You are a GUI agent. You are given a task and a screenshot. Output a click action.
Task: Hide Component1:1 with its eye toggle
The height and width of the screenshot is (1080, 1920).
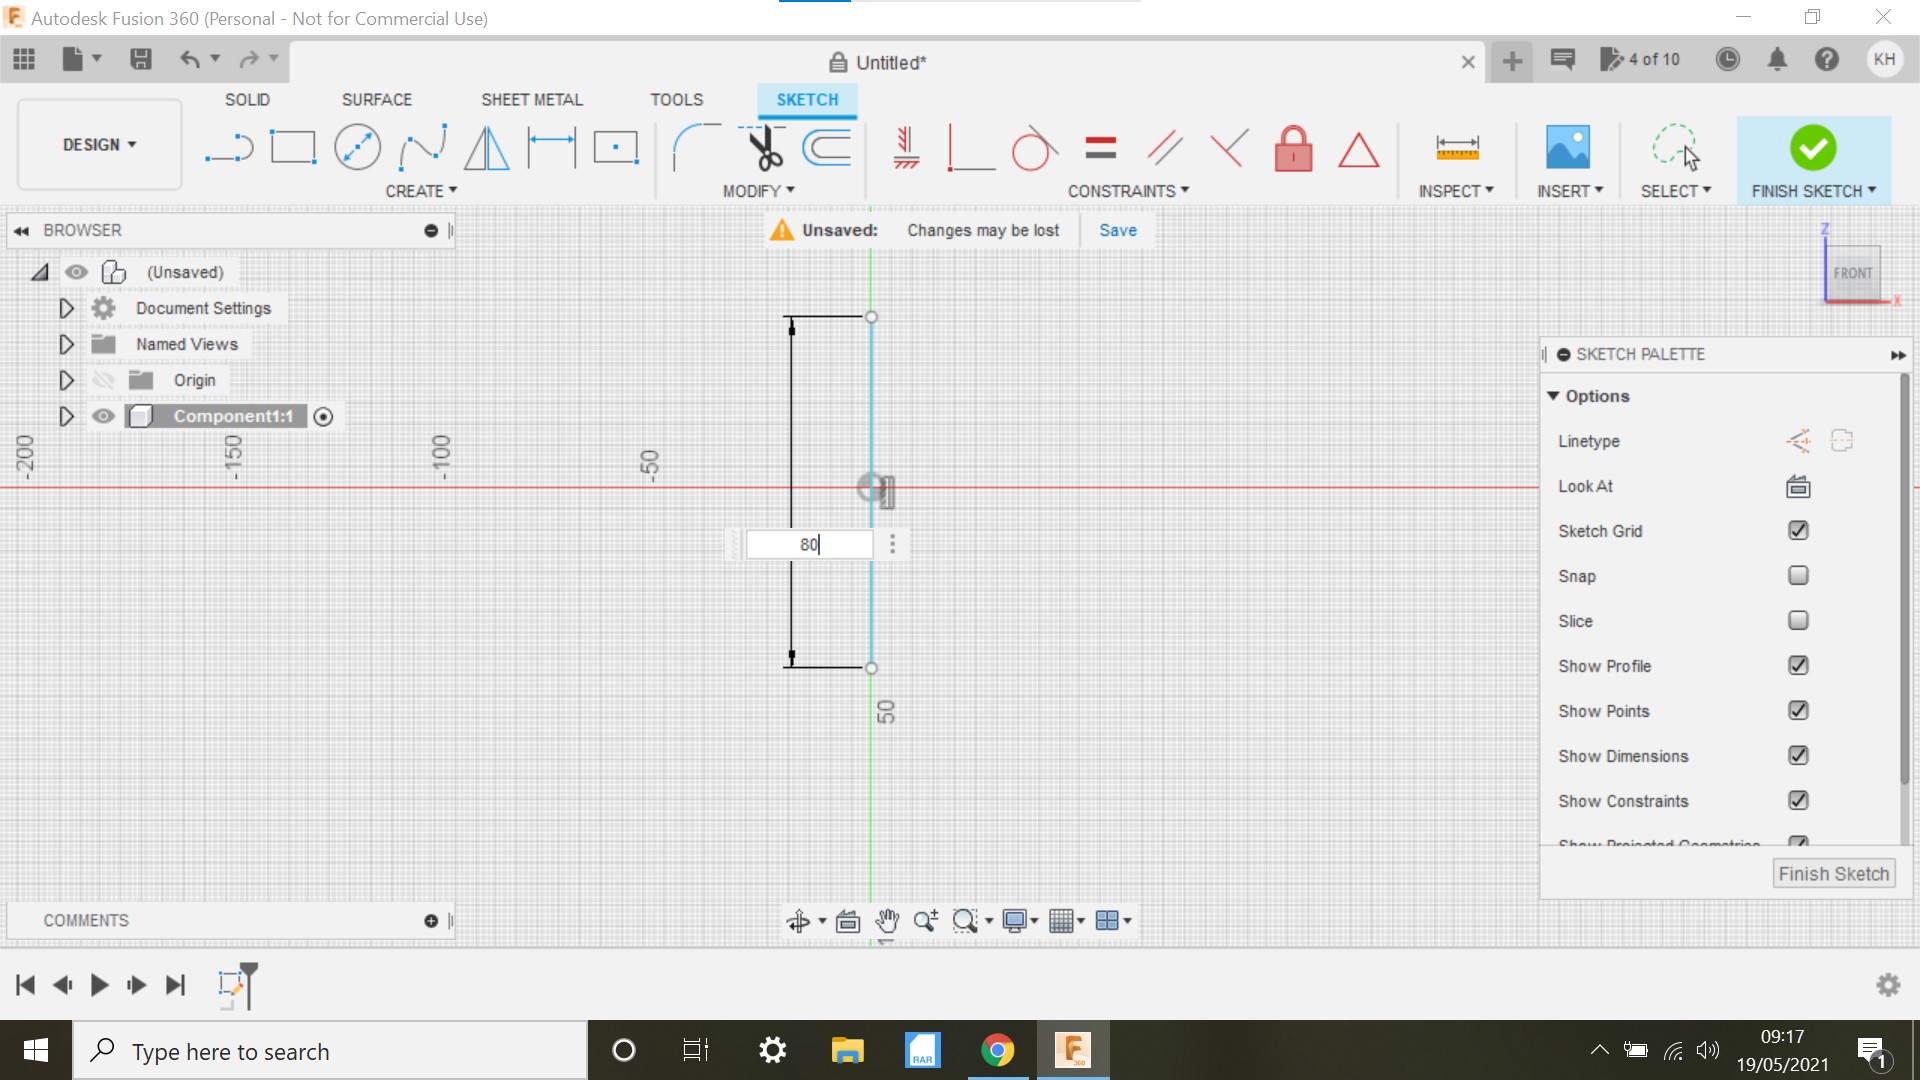[x=103, y=417]
